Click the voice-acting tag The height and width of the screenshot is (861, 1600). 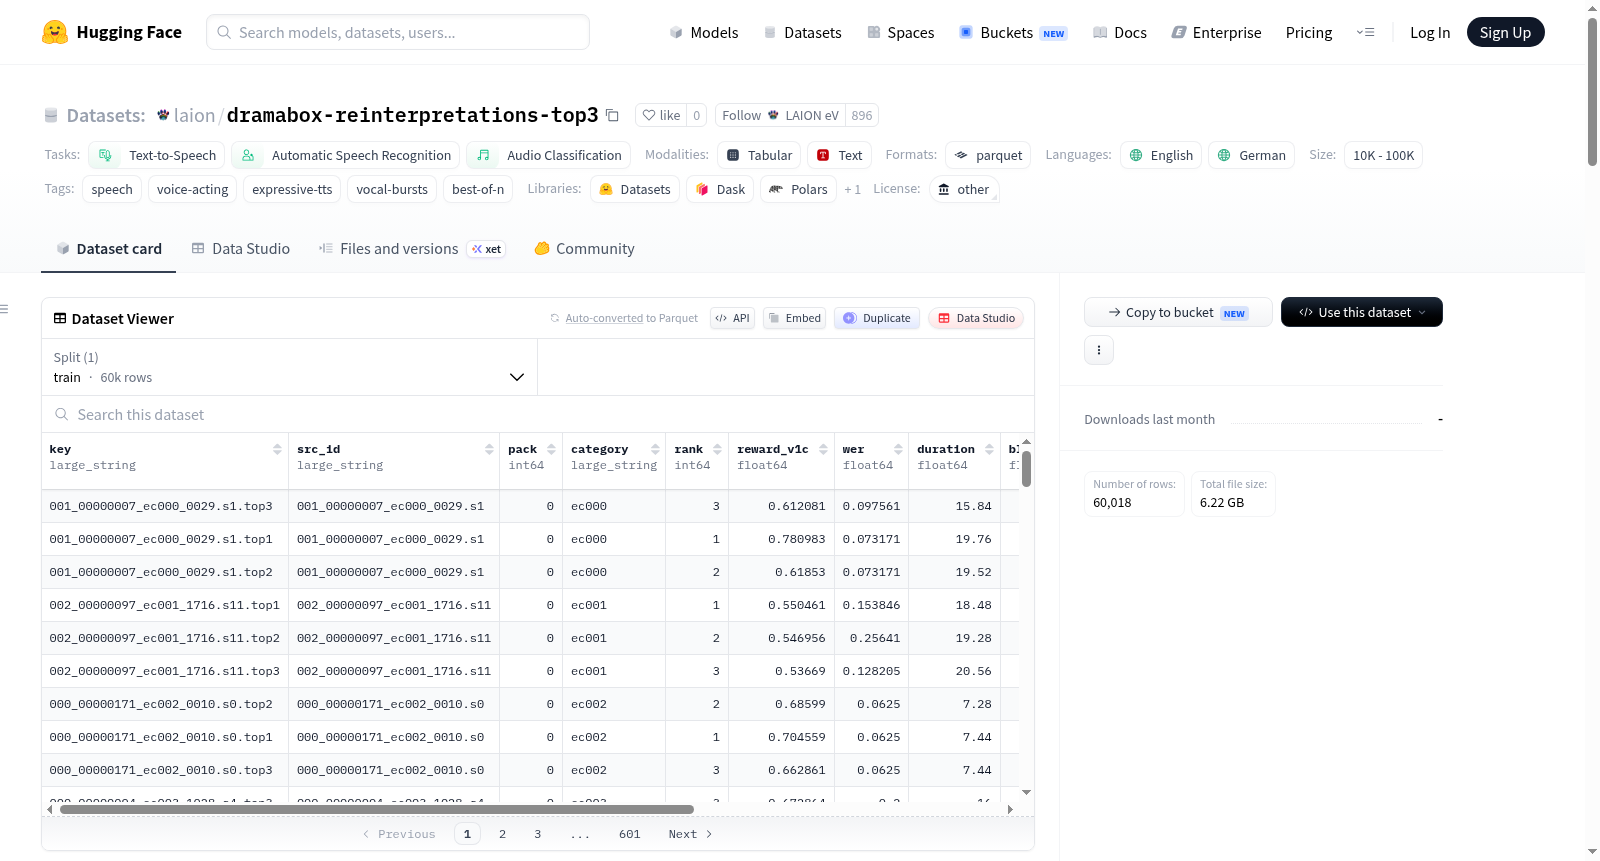coord(192,189)
